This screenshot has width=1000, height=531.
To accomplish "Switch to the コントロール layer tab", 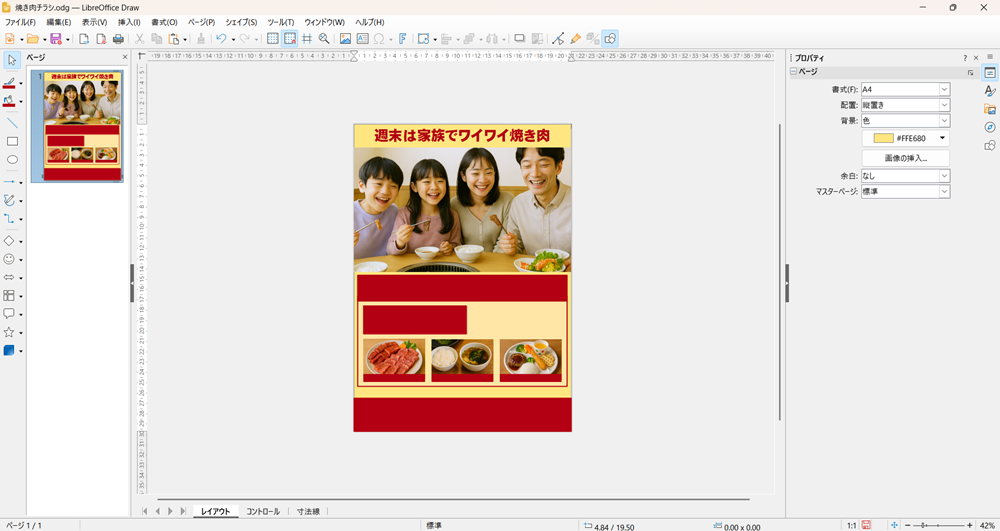I will [263, 511].
